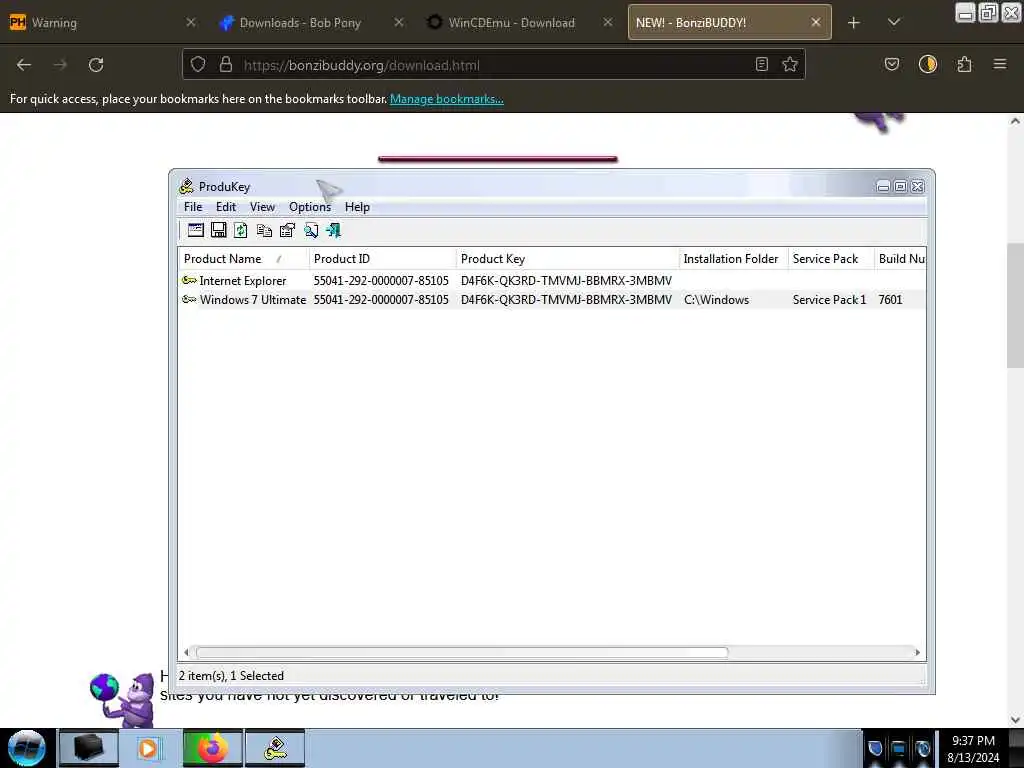Open the Edit menu in ProduKey
The height and width of the screenshot is (768, 1024).
[x=226, y=207]
